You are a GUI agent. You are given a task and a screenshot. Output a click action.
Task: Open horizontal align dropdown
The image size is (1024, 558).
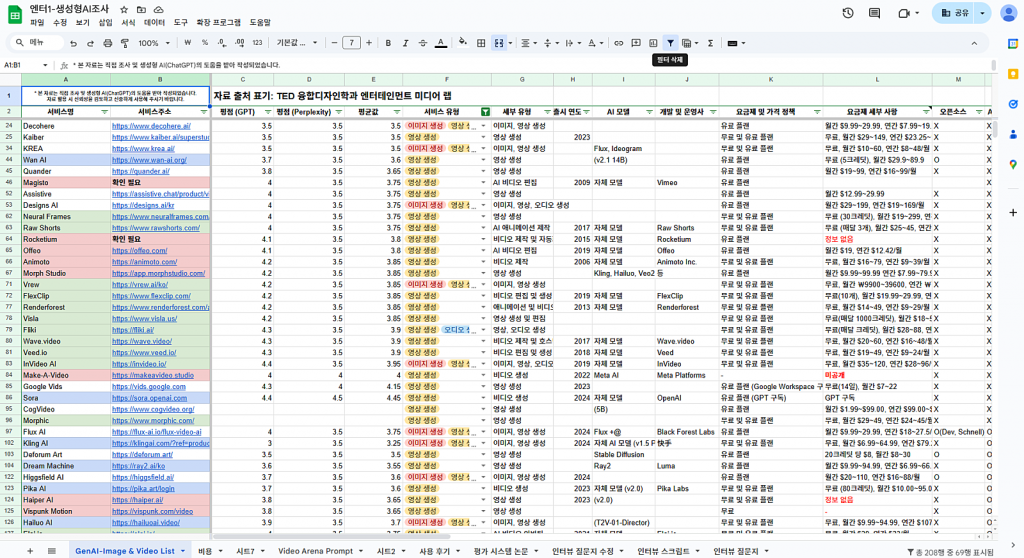(528, 43)
